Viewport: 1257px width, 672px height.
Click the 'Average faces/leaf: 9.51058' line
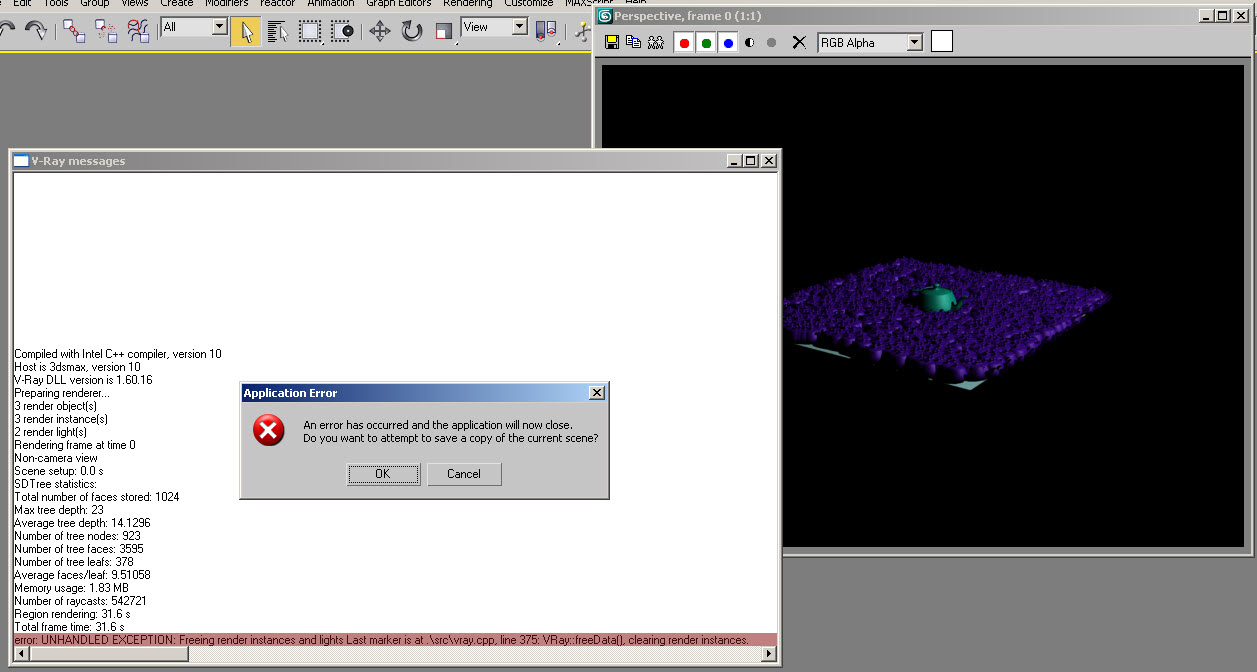pyautogui.click(x=82, y=575)
